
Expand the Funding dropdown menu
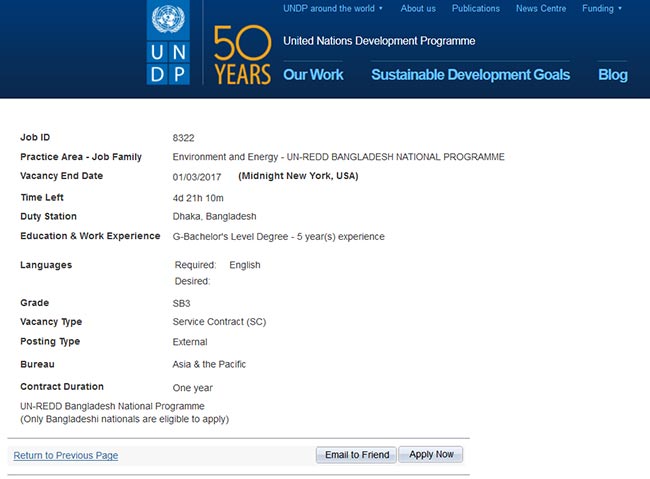tap(601, 8)
